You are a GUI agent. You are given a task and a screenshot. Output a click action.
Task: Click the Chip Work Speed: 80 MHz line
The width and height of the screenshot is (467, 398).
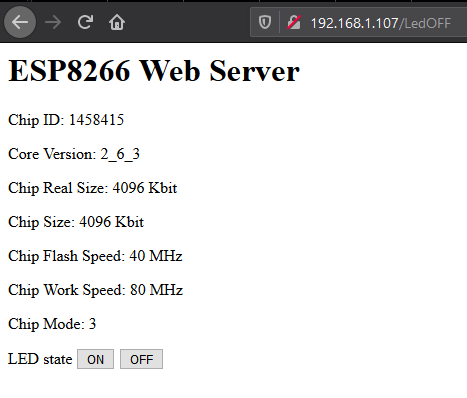coord(95,290)
